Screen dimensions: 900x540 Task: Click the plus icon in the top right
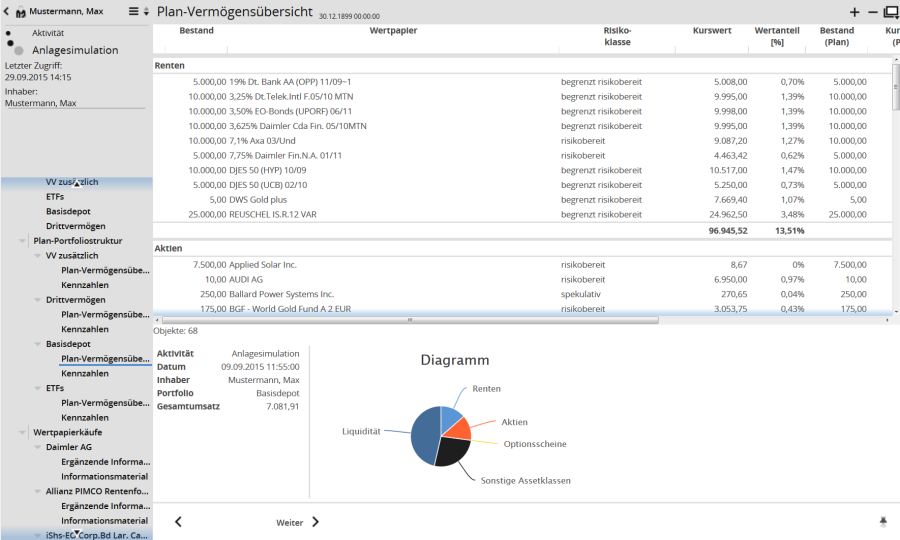pos(854,12)
